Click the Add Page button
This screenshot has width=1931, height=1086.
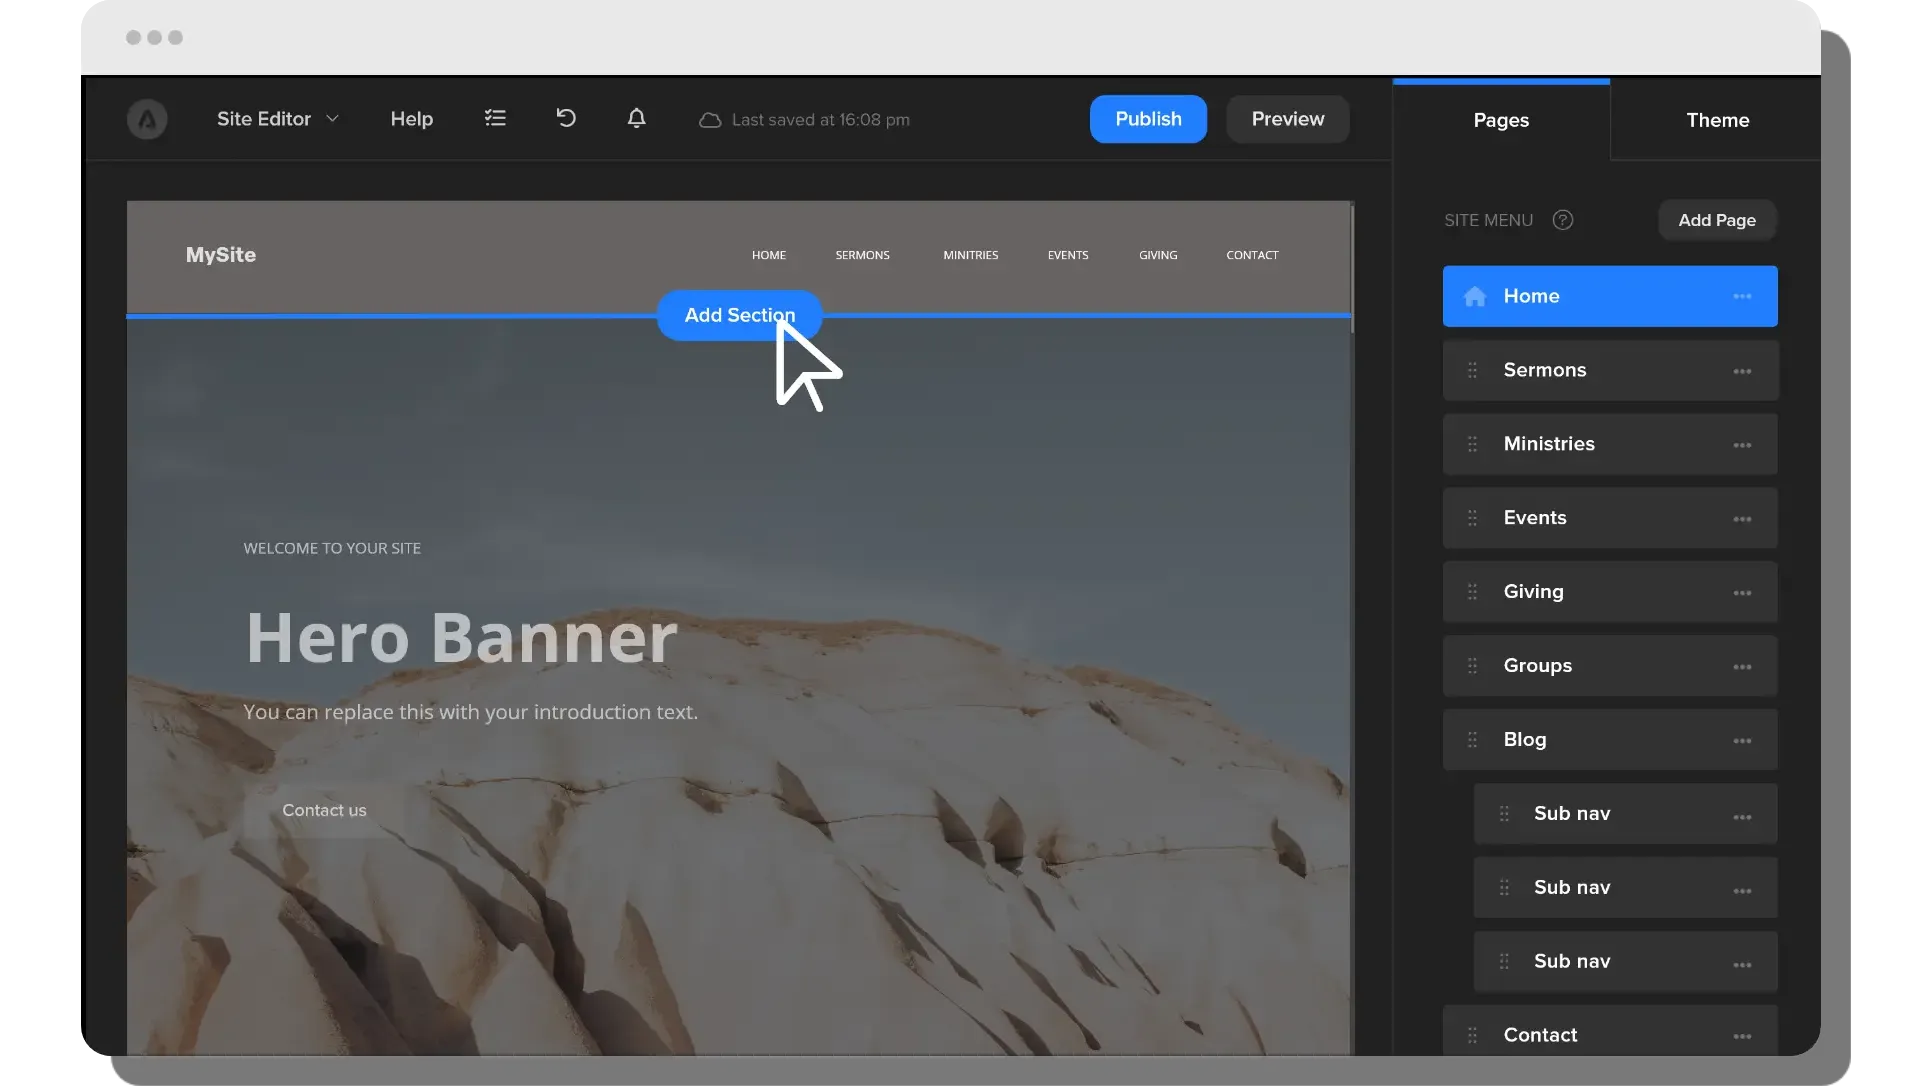pos(1716,220)
